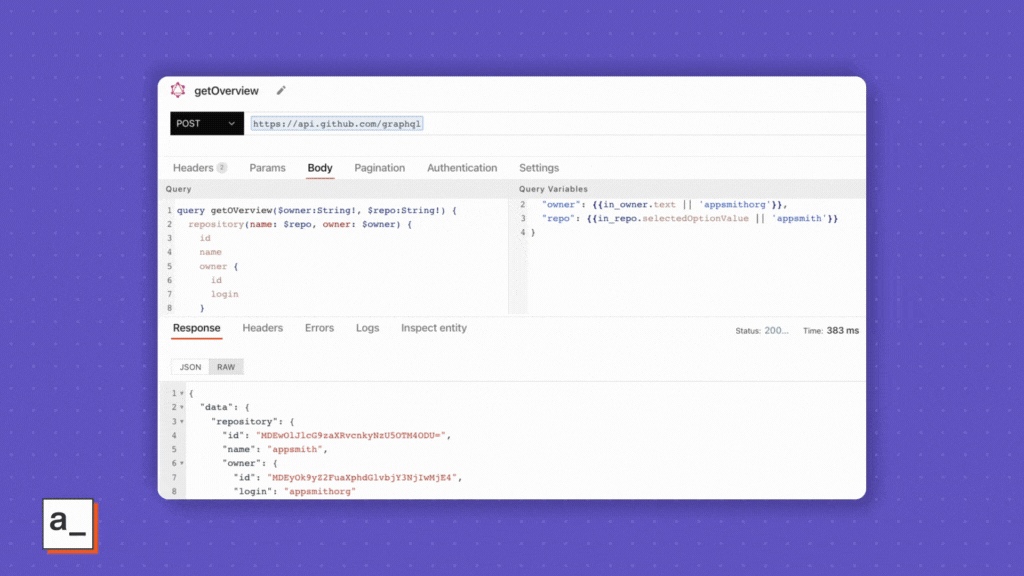
Task: Select the Authentication tab
Action: coord(461,168)
